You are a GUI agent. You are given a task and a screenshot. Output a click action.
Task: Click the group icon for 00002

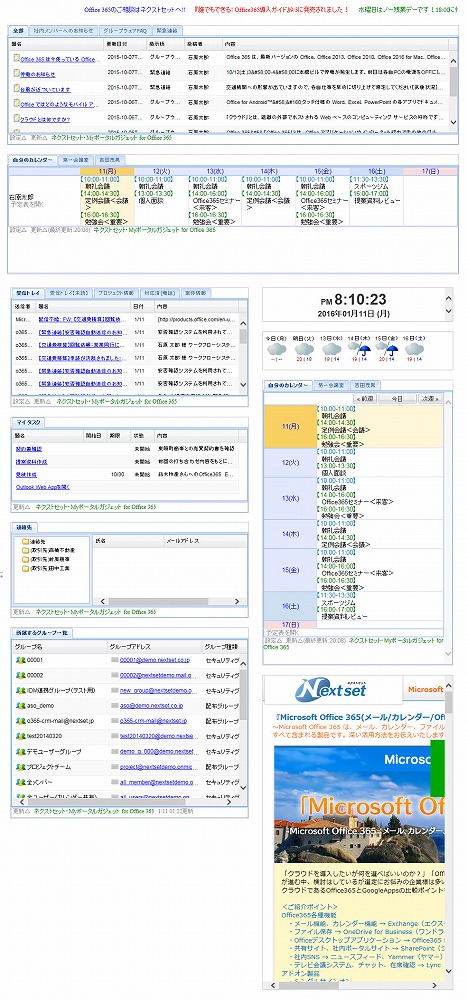pos(20,675)
